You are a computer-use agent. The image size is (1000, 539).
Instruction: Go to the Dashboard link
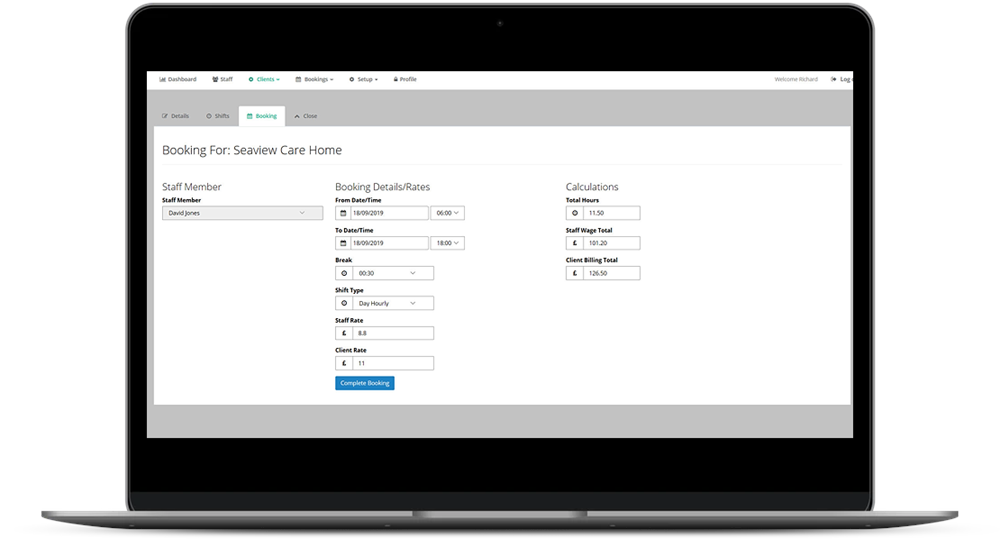(178, 79)
